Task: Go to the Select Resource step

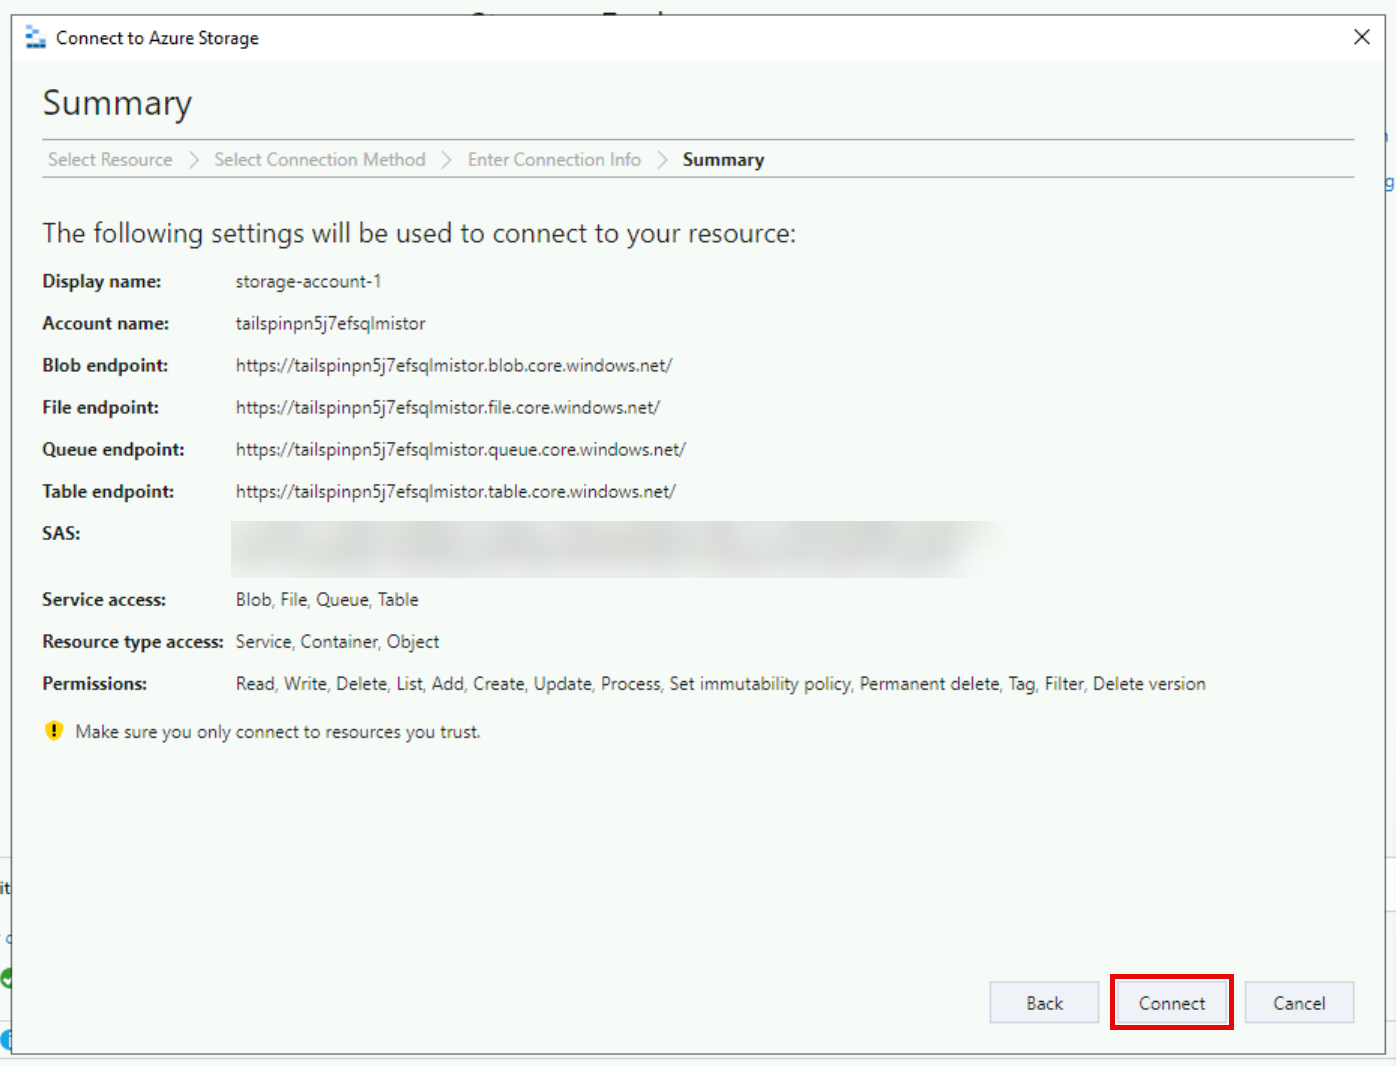Action: [x=110, y=160]
